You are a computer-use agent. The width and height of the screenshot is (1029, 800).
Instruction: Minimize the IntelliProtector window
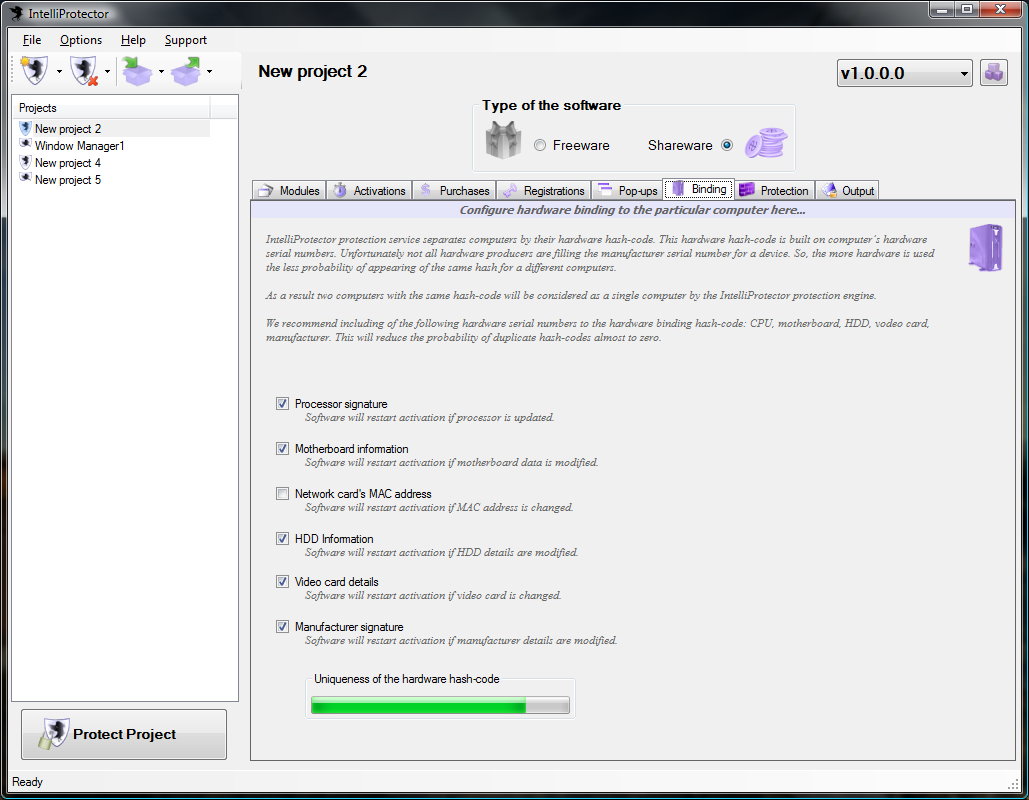click(x=943, y=9)
